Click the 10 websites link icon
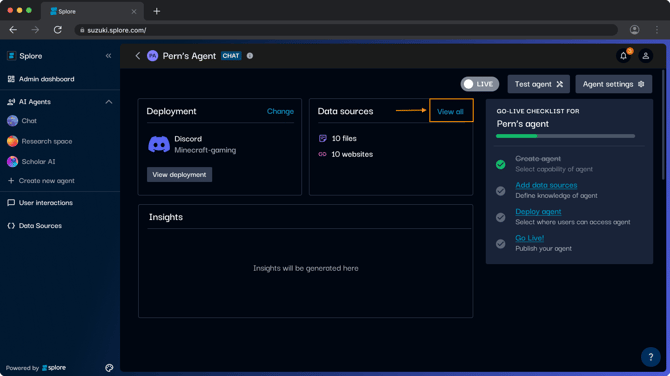 tap(323, 154)
